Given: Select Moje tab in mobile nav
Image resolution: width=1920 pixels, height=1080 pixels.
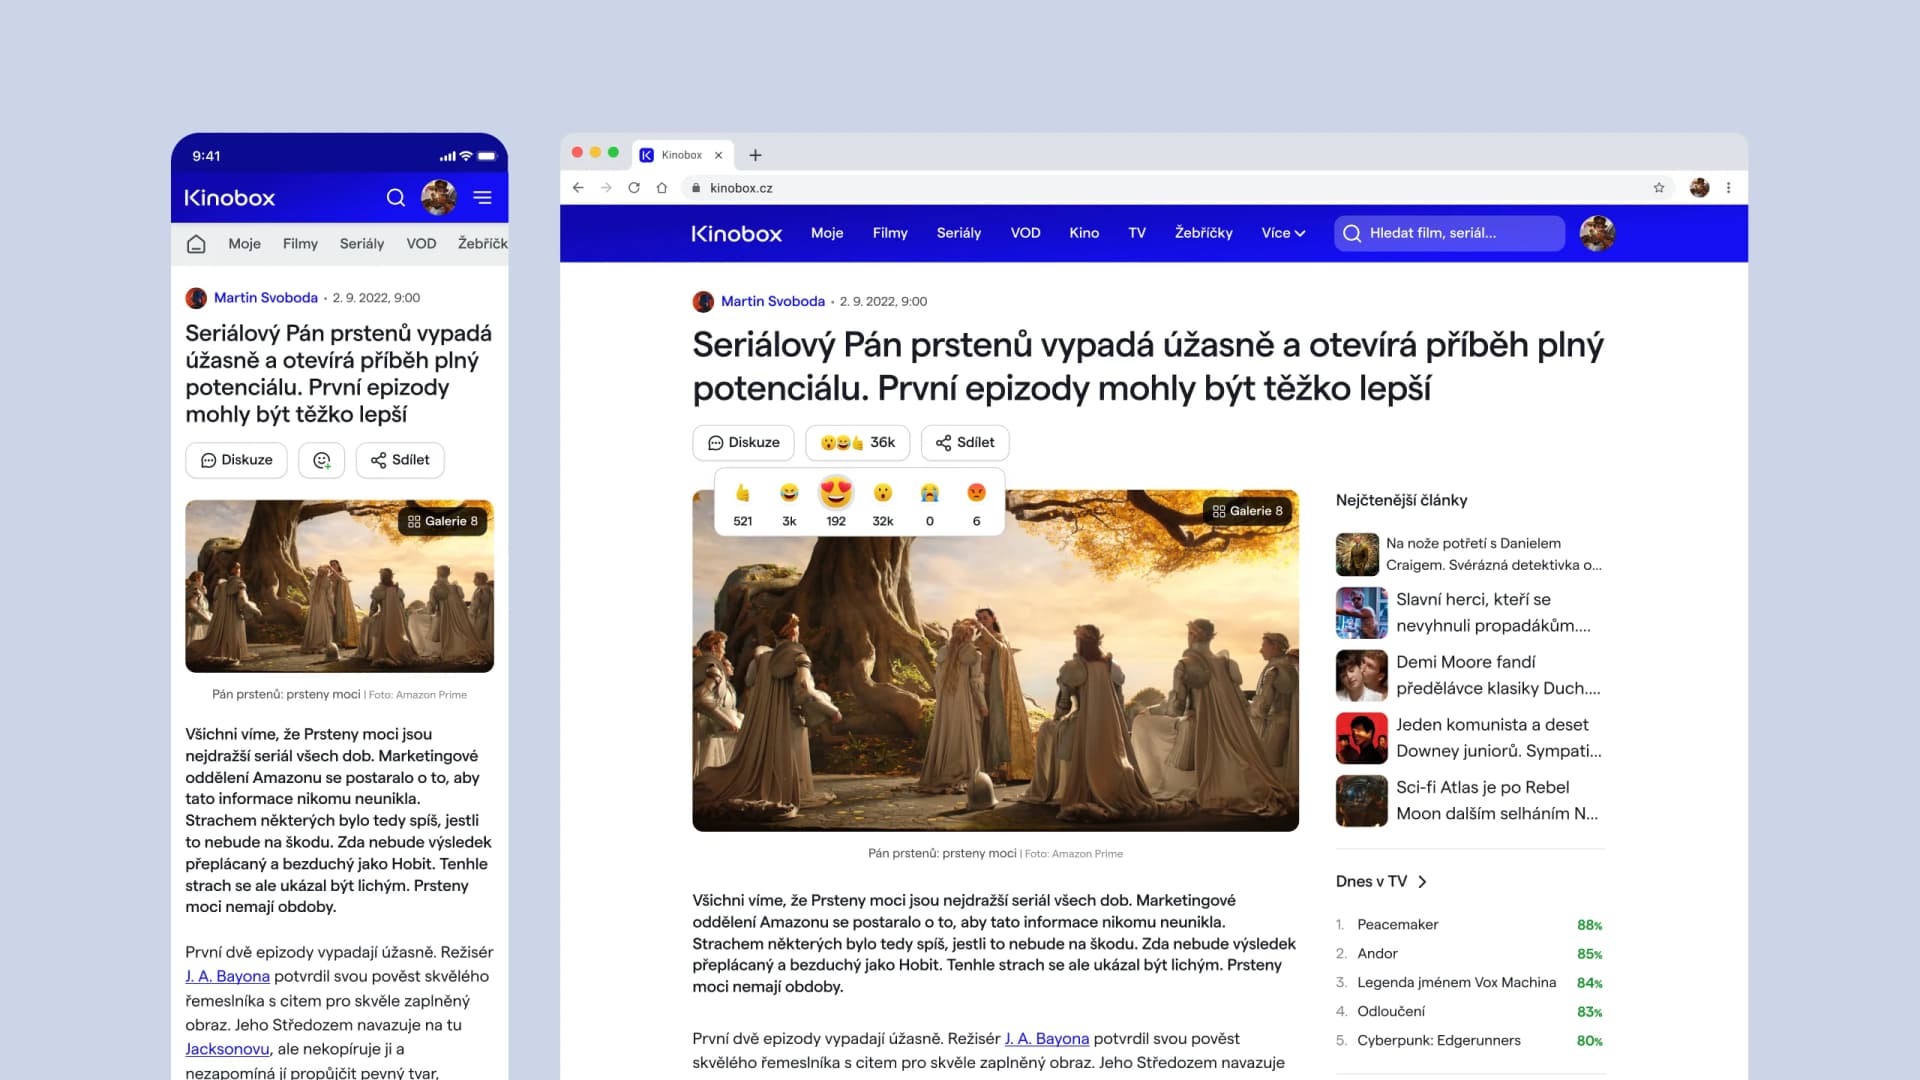Looking at the screenshot, I should click(x=244, y=244).
